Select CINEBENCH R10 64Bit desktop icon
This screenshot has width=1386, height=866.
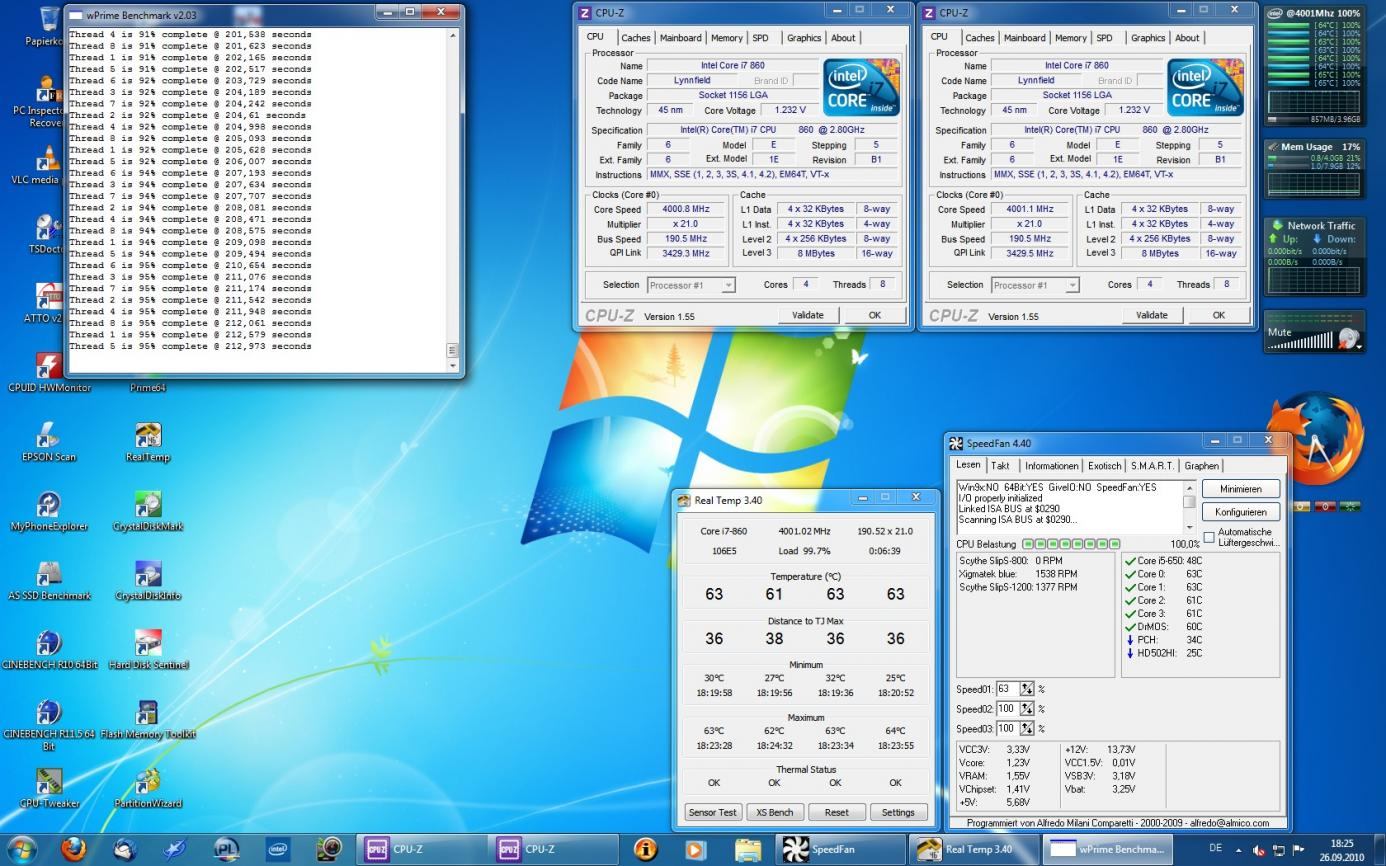click(48, 648)
